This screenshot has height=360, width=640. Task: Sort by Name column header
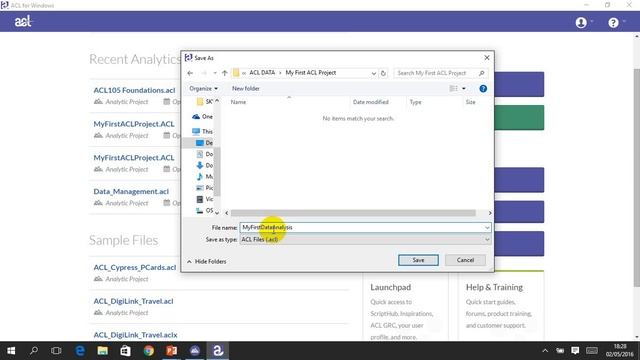tap(238, 102)
